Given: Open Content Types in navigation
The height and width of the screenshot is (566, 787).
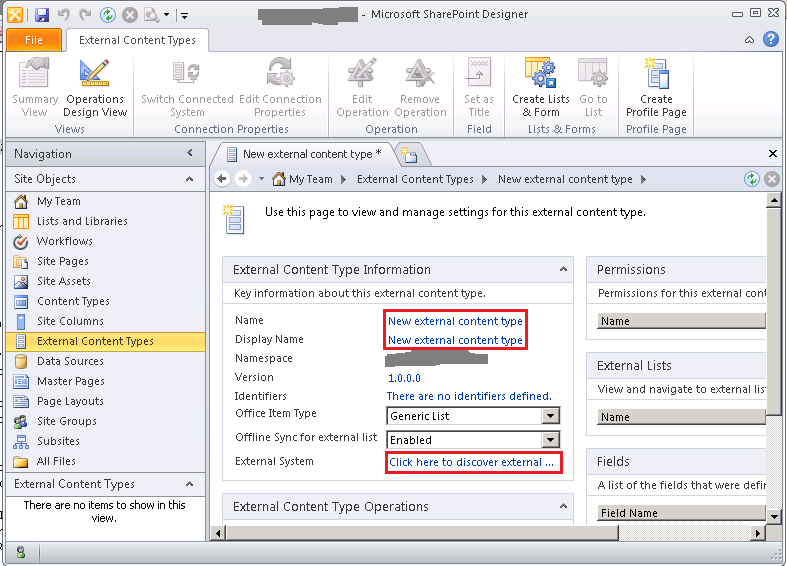Looking at the screenshot, I should (x=73, y=302).
